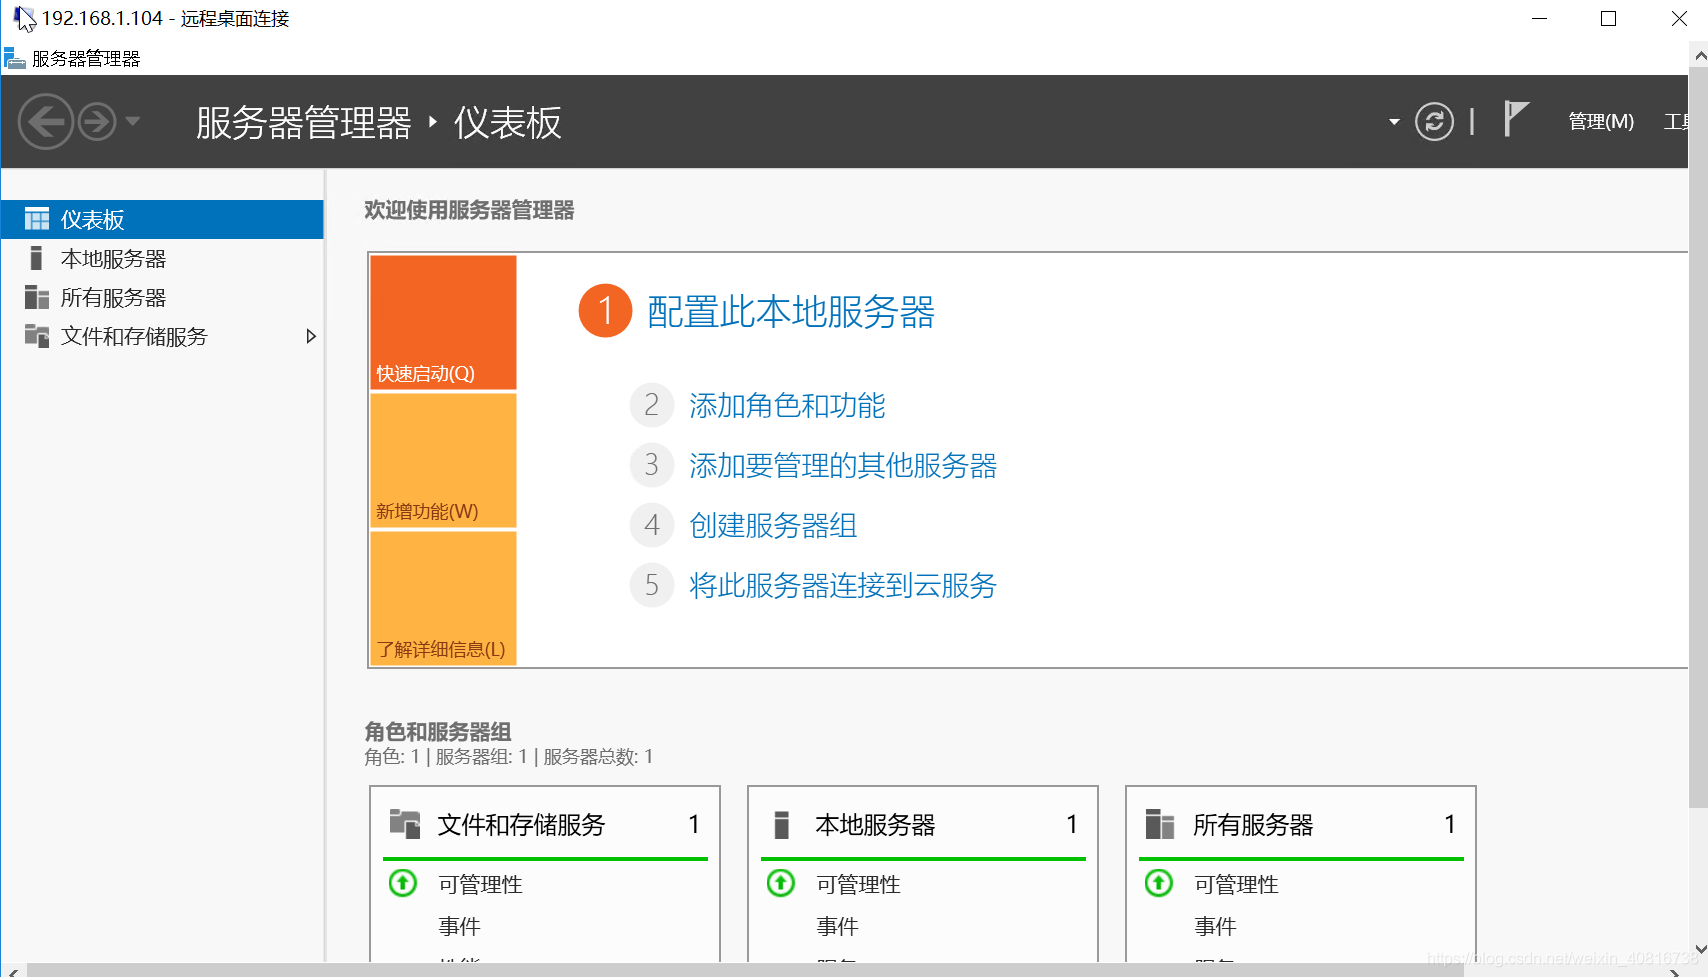Click the 所有服务器 sidebar icon
Viewport: 1708px width, 977px height.
coord(37,297)
